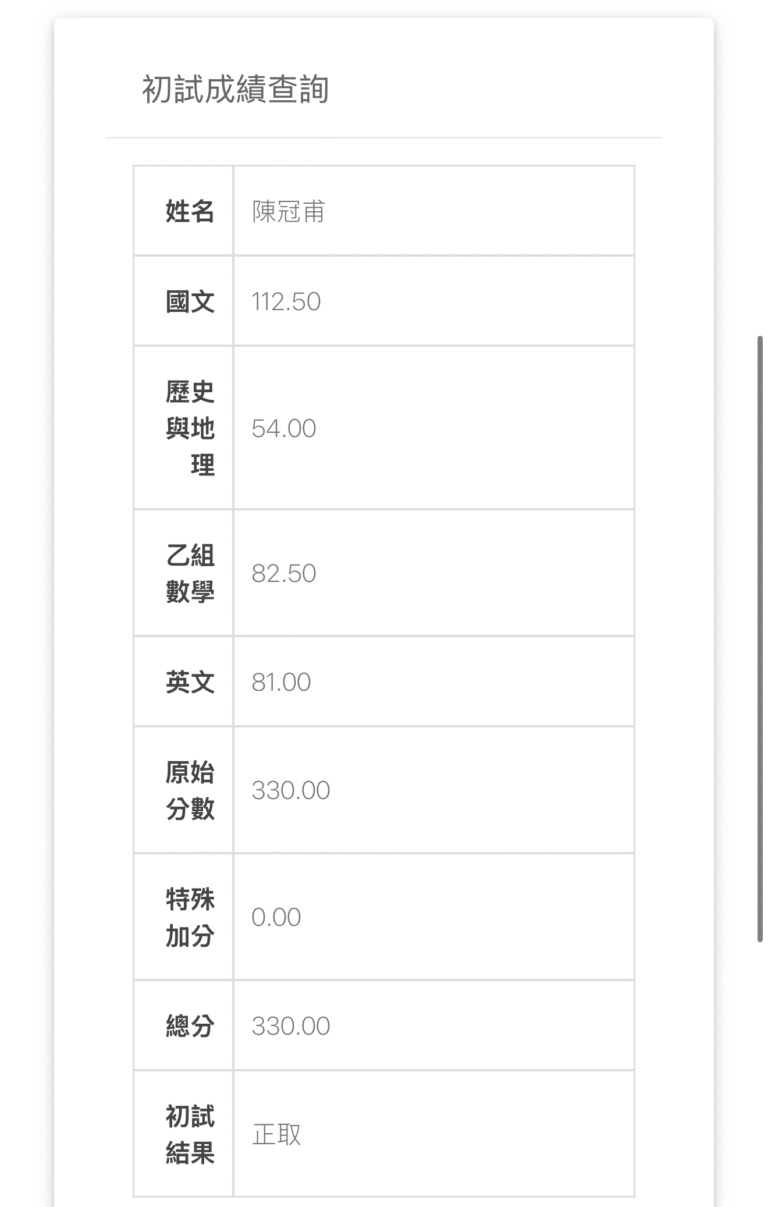The width and height of the screenshot is (768, 1207).
Task: Select the 乙組數學 score 82.50
Action: [x=284, y=574]
